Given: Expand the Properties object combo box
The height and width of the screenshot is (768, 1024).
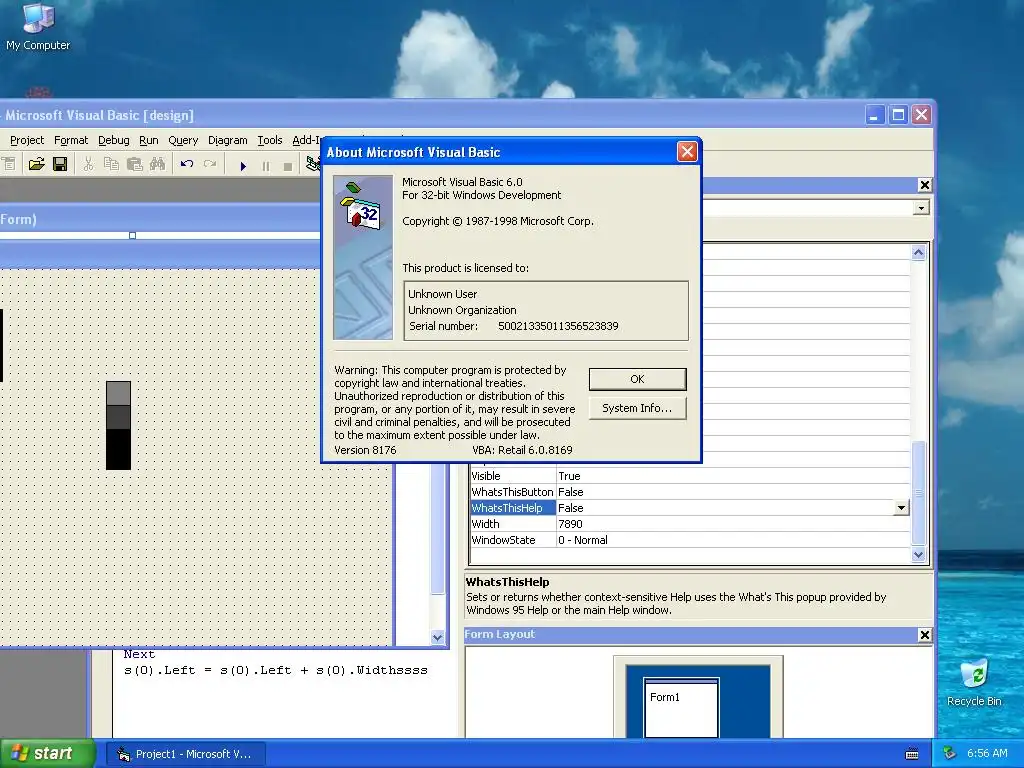Looking at the screenshot, I should (x=921, y=208).
